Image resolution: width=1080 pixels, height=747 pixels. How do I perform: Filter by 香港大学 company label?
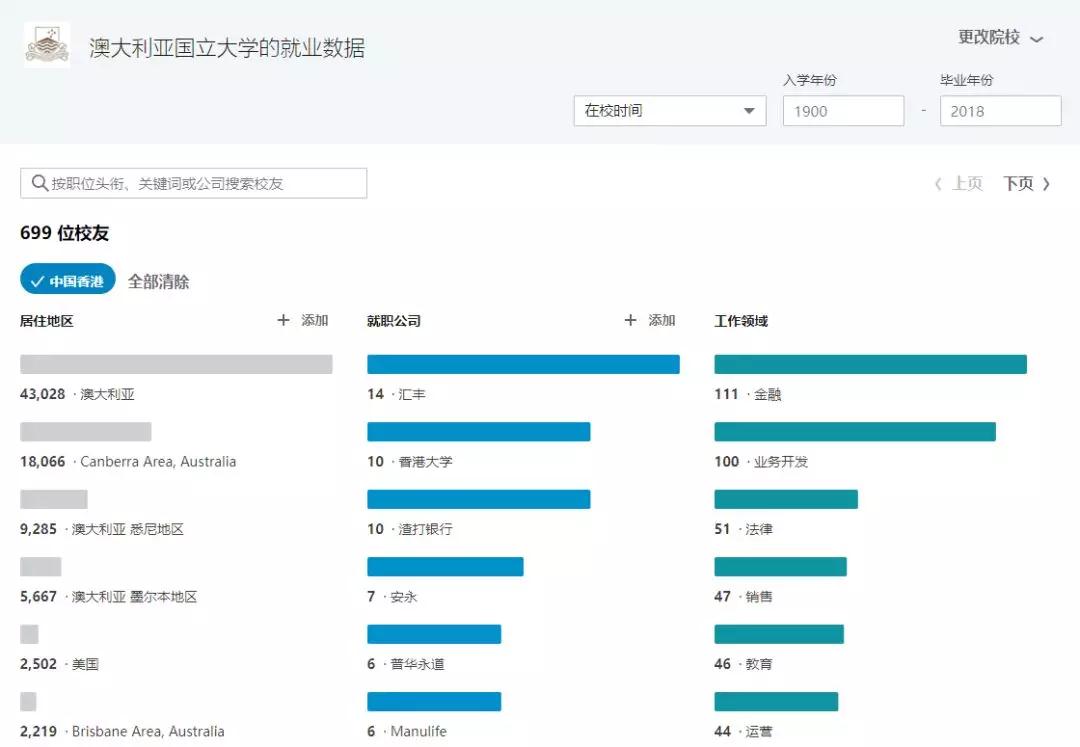pos(425,462)
